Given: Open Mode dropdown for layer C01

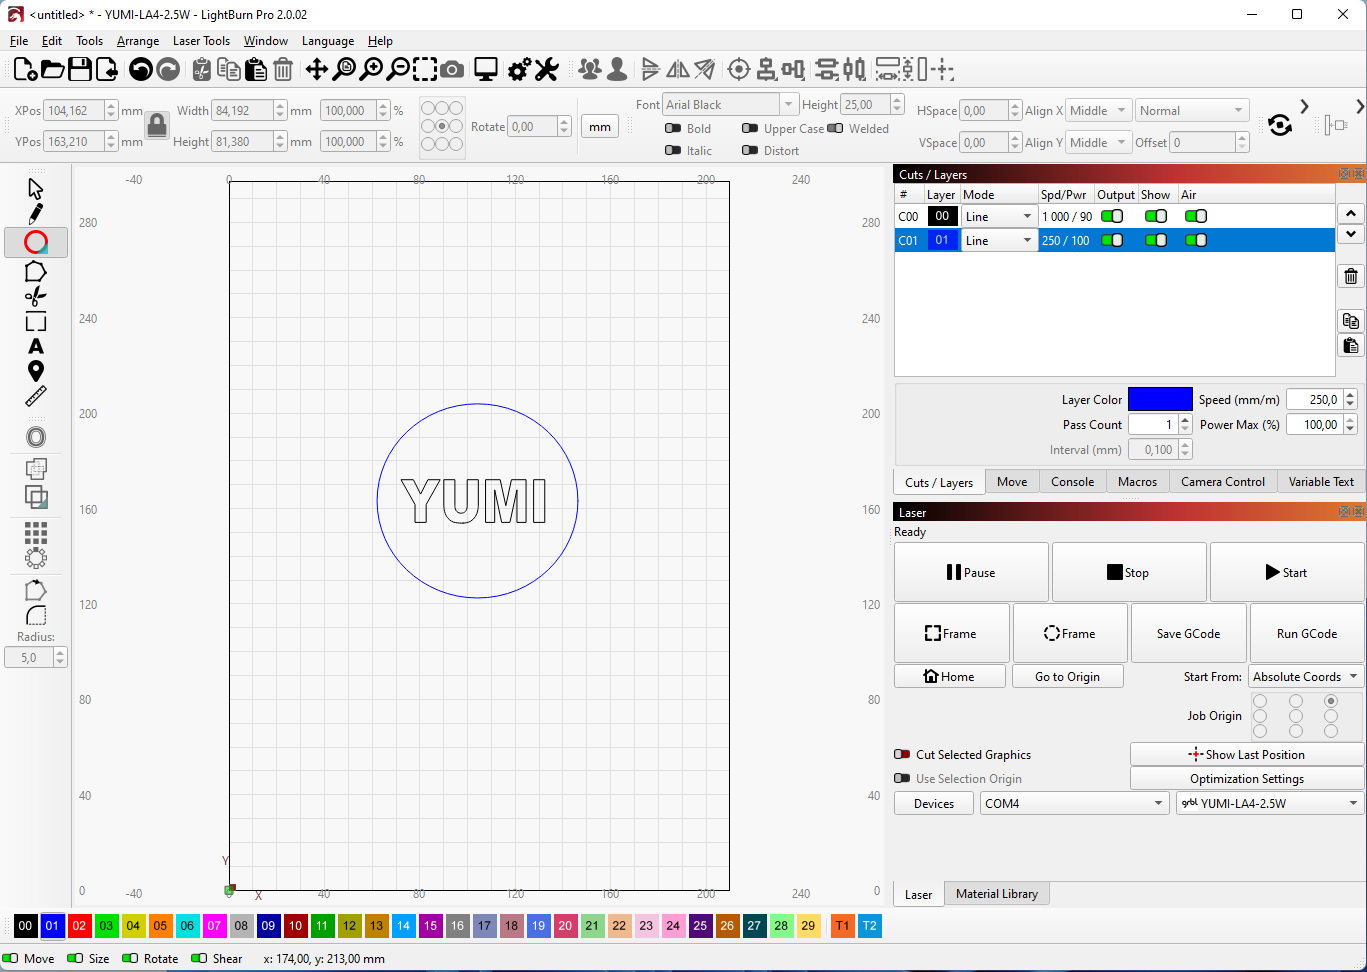Looking at the screenshot, I should pos(999,241).
